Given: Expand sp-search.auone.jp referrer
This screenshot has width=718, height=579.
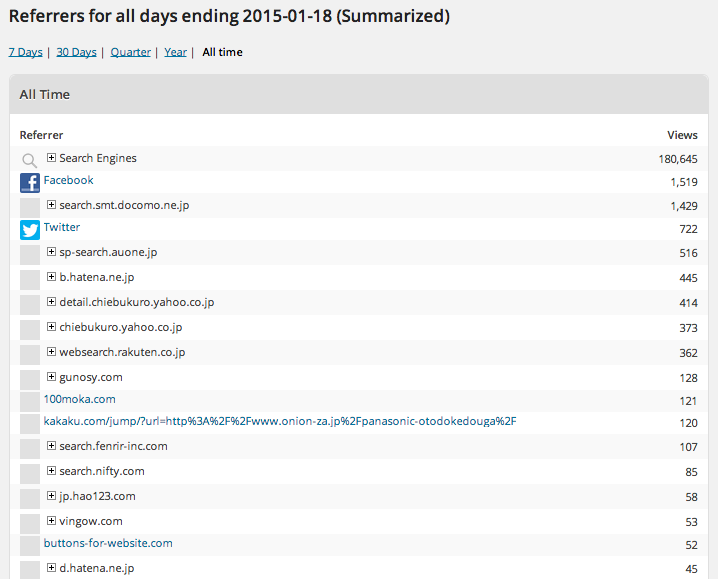Looking at the screenshot, I should pyautogui.click(x=51, y=252).
